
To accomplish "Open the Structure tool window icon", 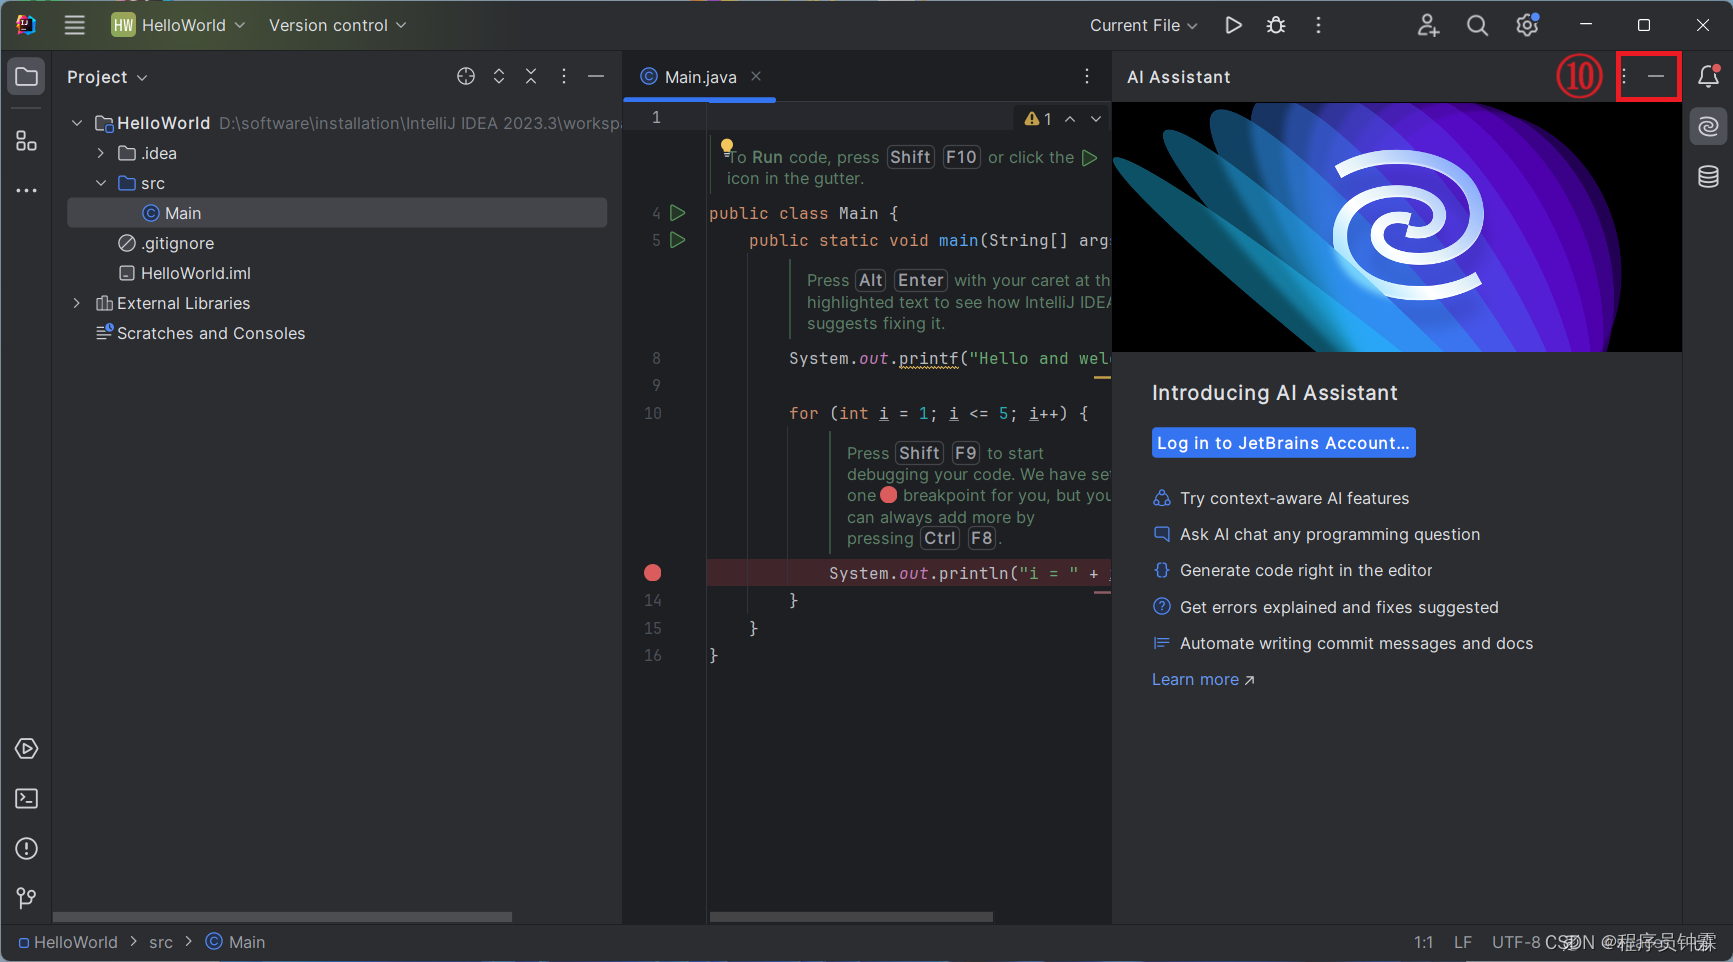I will pos(27,141).
